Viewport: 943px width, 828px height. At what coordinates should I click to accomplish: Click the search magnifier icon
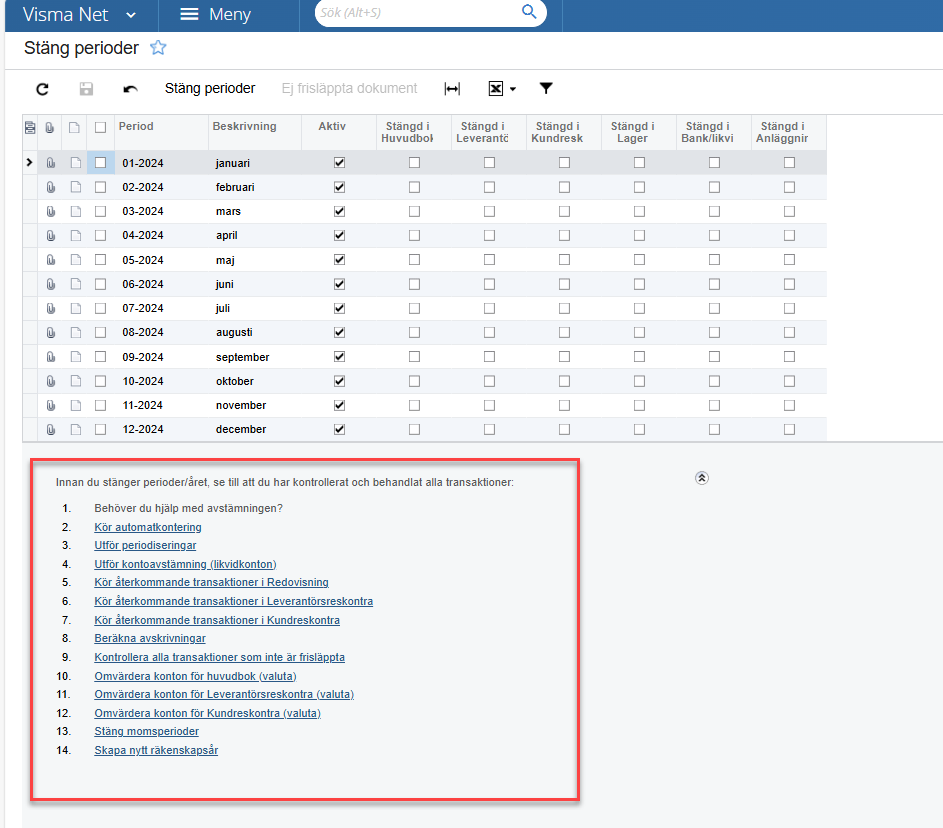(529, 12)
